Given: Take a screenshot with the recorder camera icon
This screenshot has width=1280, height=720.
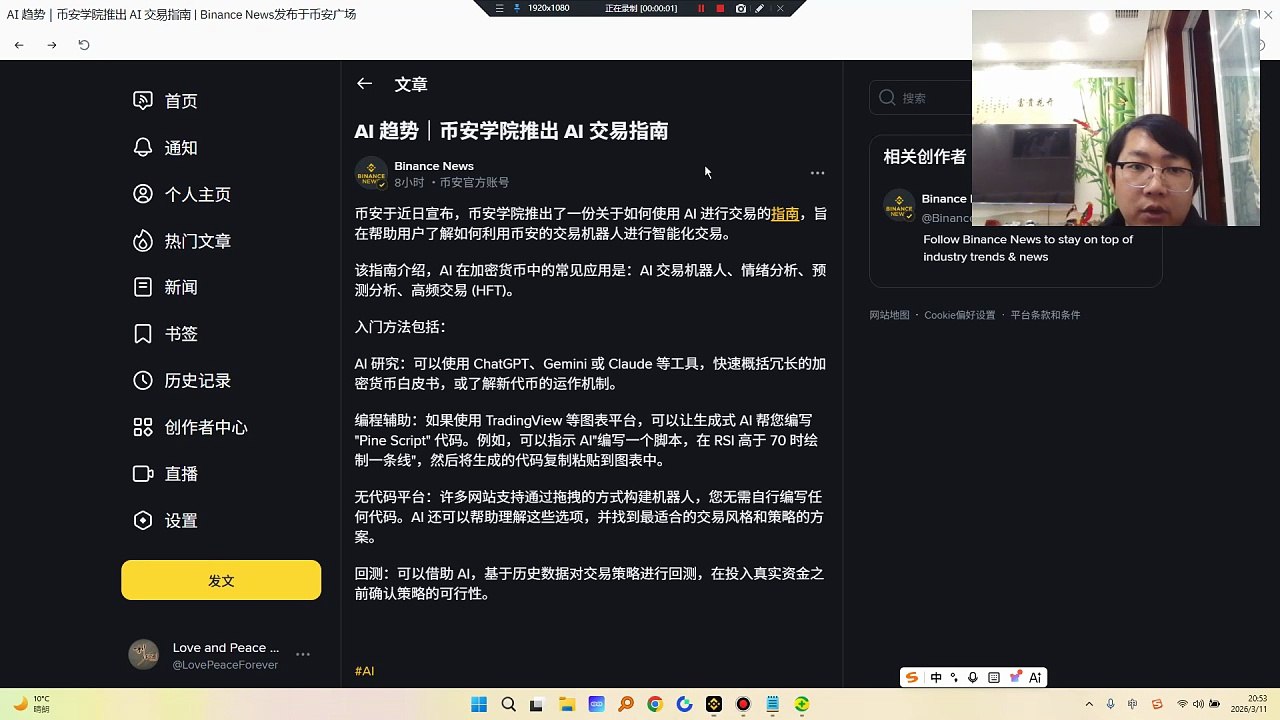Looking at the screenshot, I should (740, 8).
